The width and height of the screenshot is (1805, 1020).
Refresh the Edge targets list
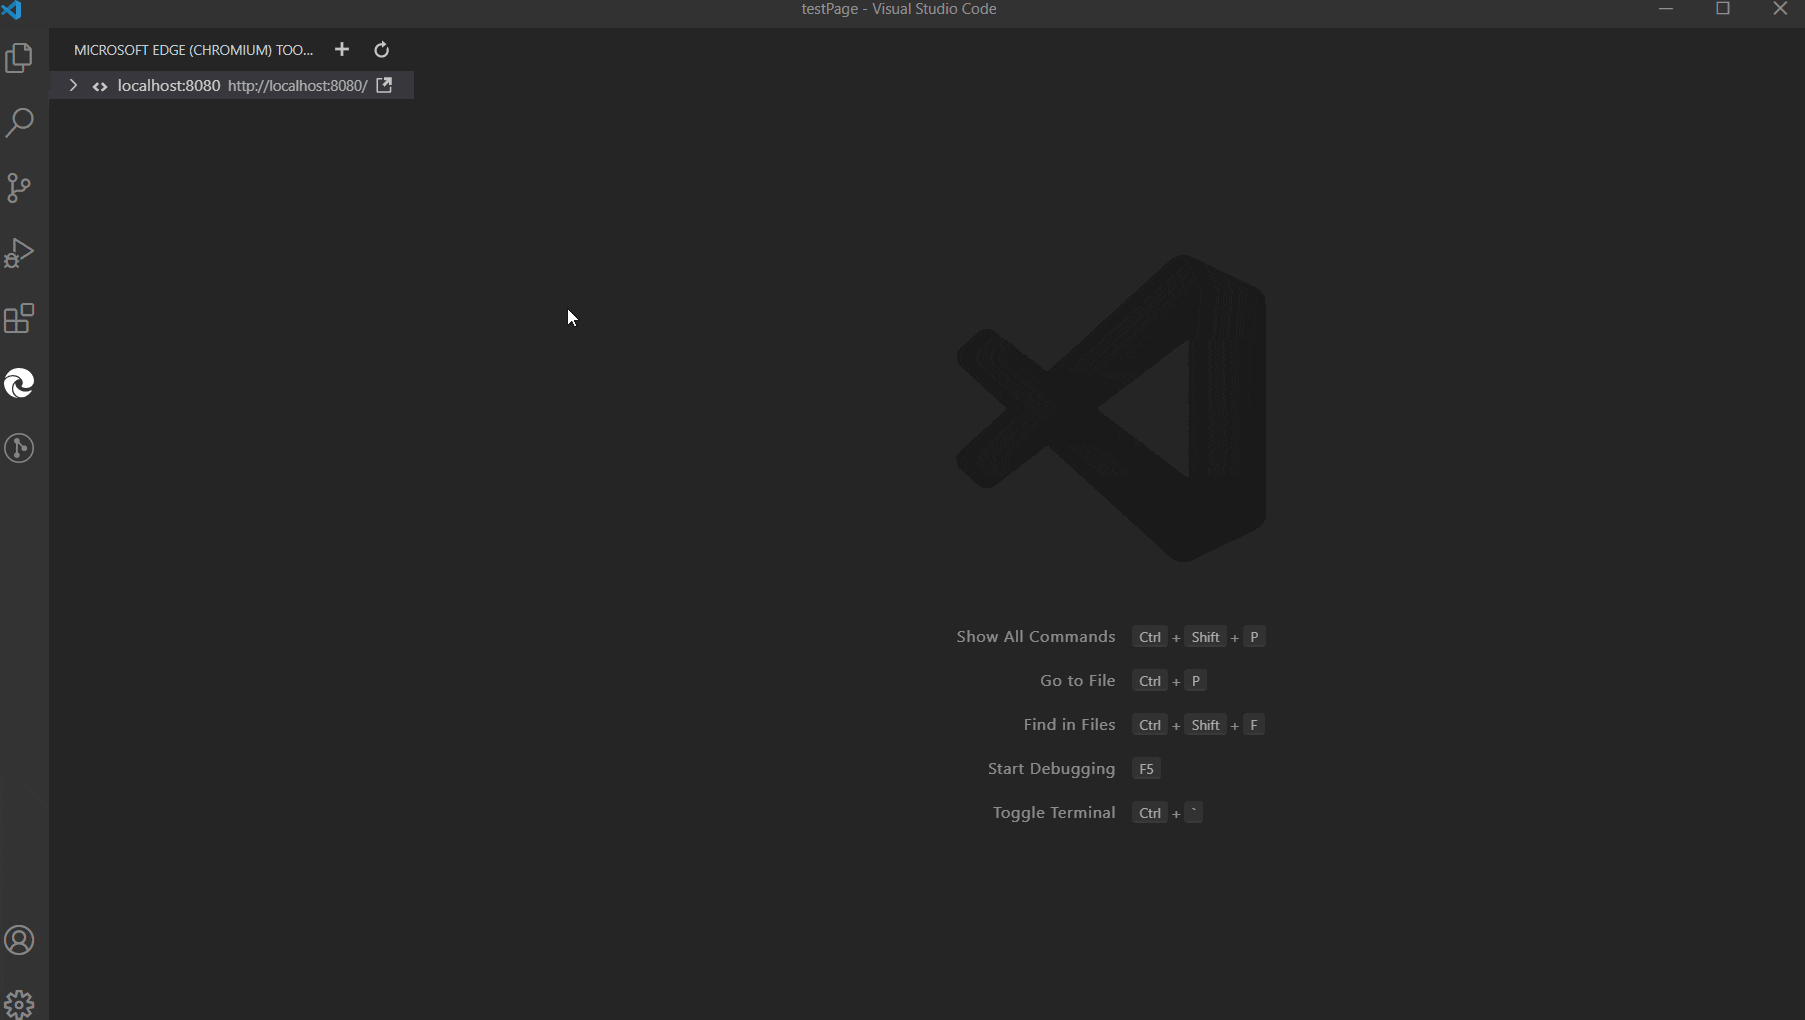(381, 50)
